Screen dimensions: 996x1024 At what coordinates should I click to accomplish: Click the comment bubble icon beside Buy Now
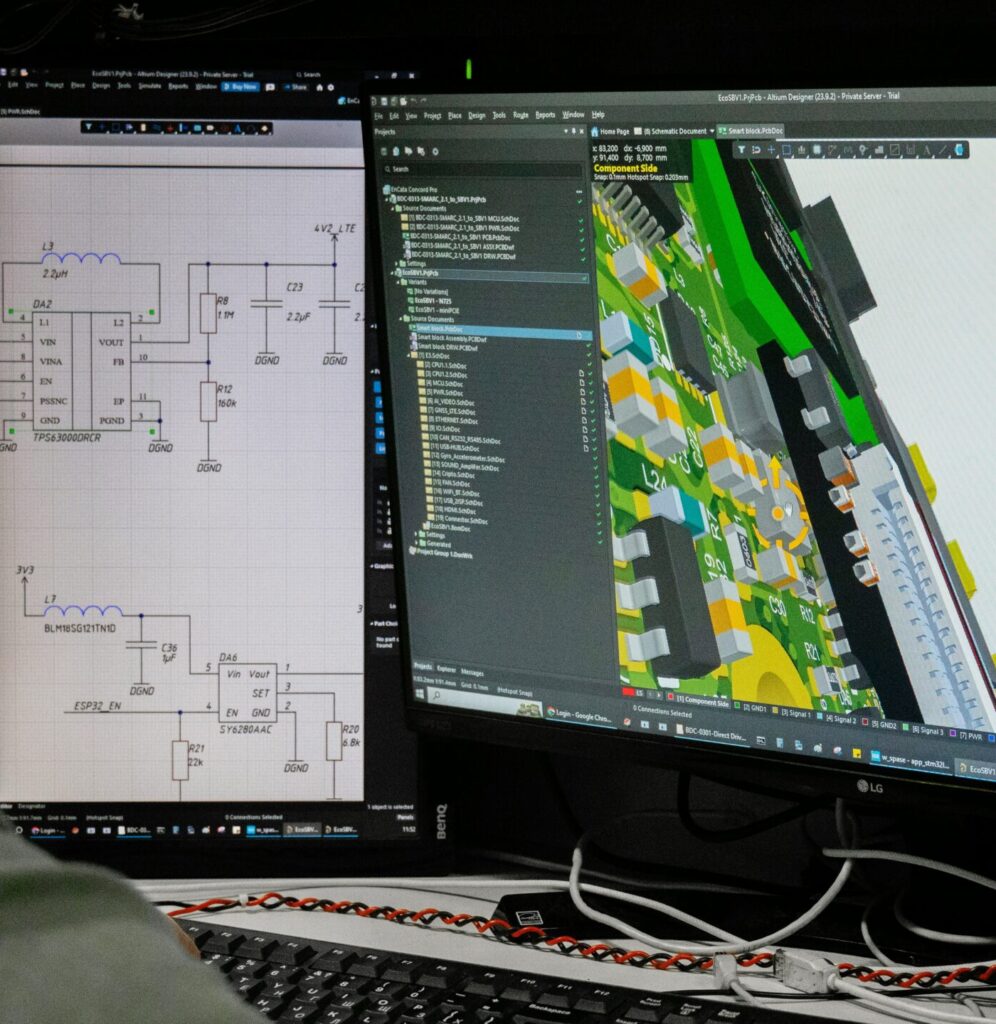point(270,87)
